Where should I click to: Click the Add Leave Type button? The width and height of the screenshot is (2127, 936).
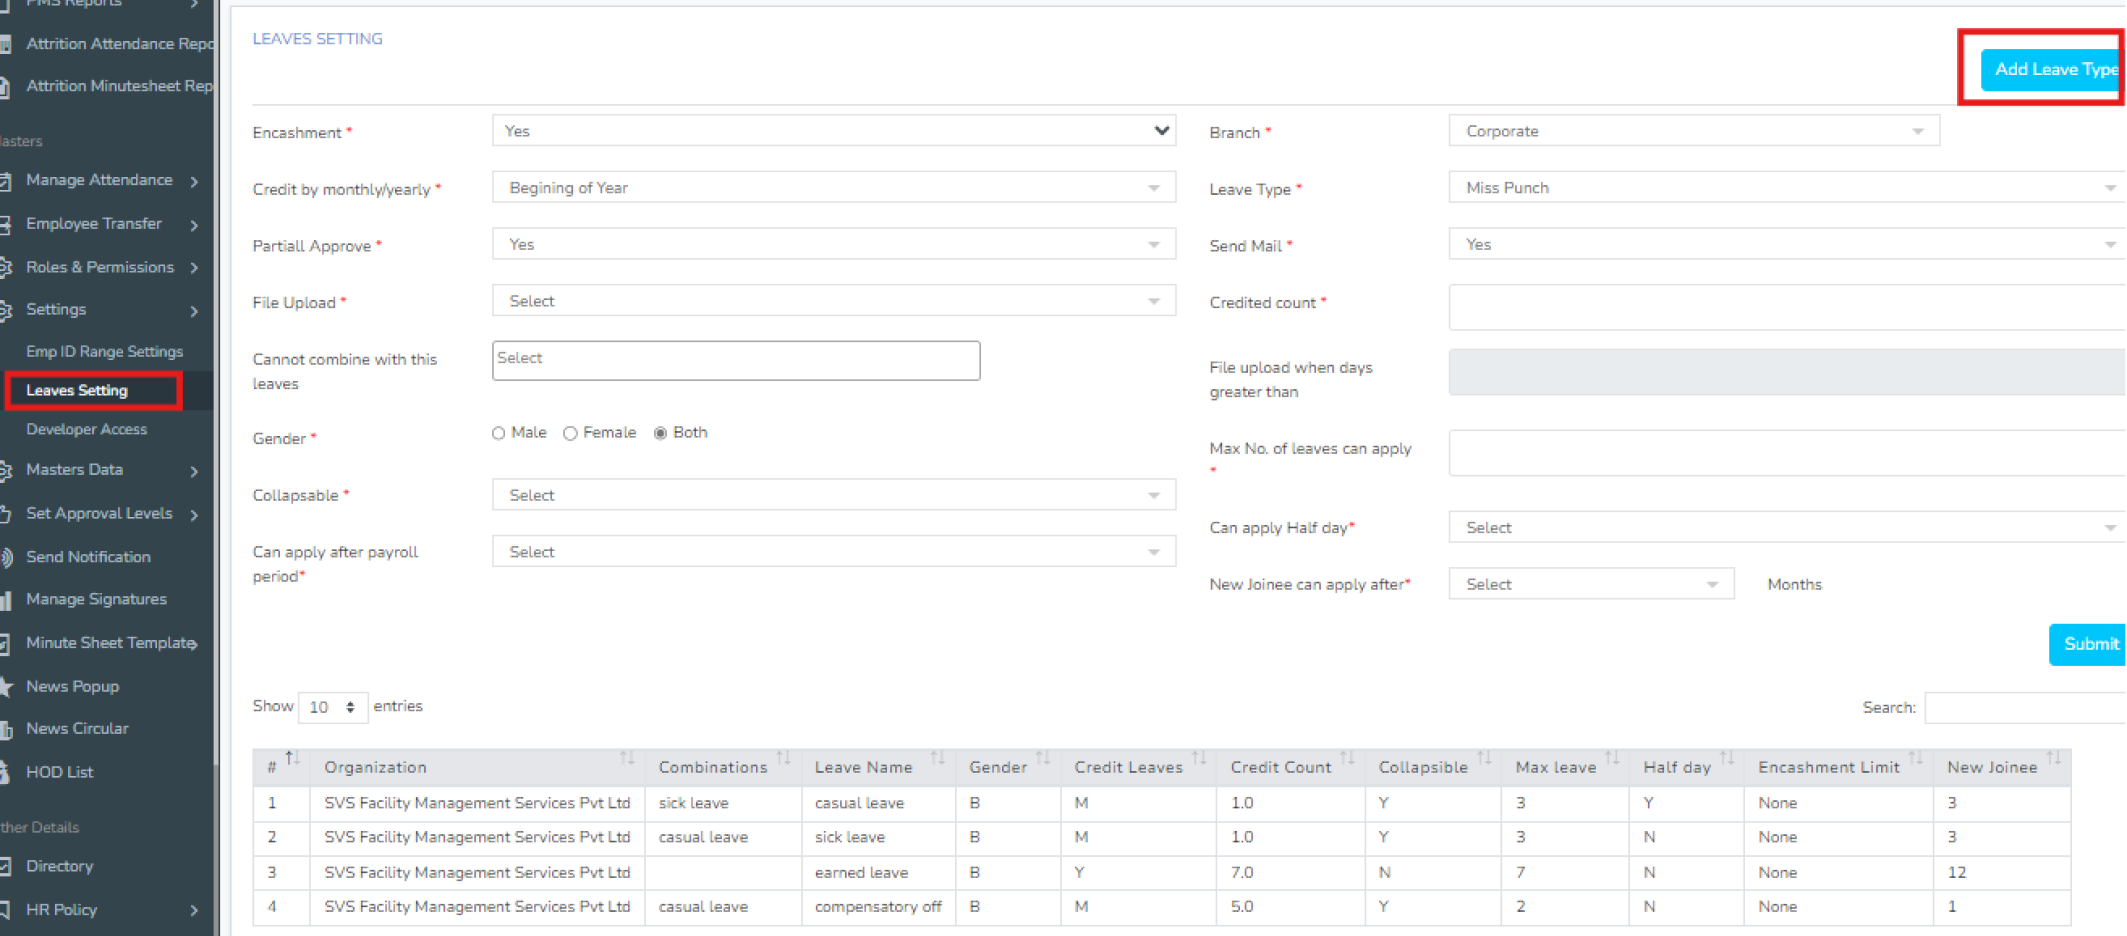(x=2054, y=69)
